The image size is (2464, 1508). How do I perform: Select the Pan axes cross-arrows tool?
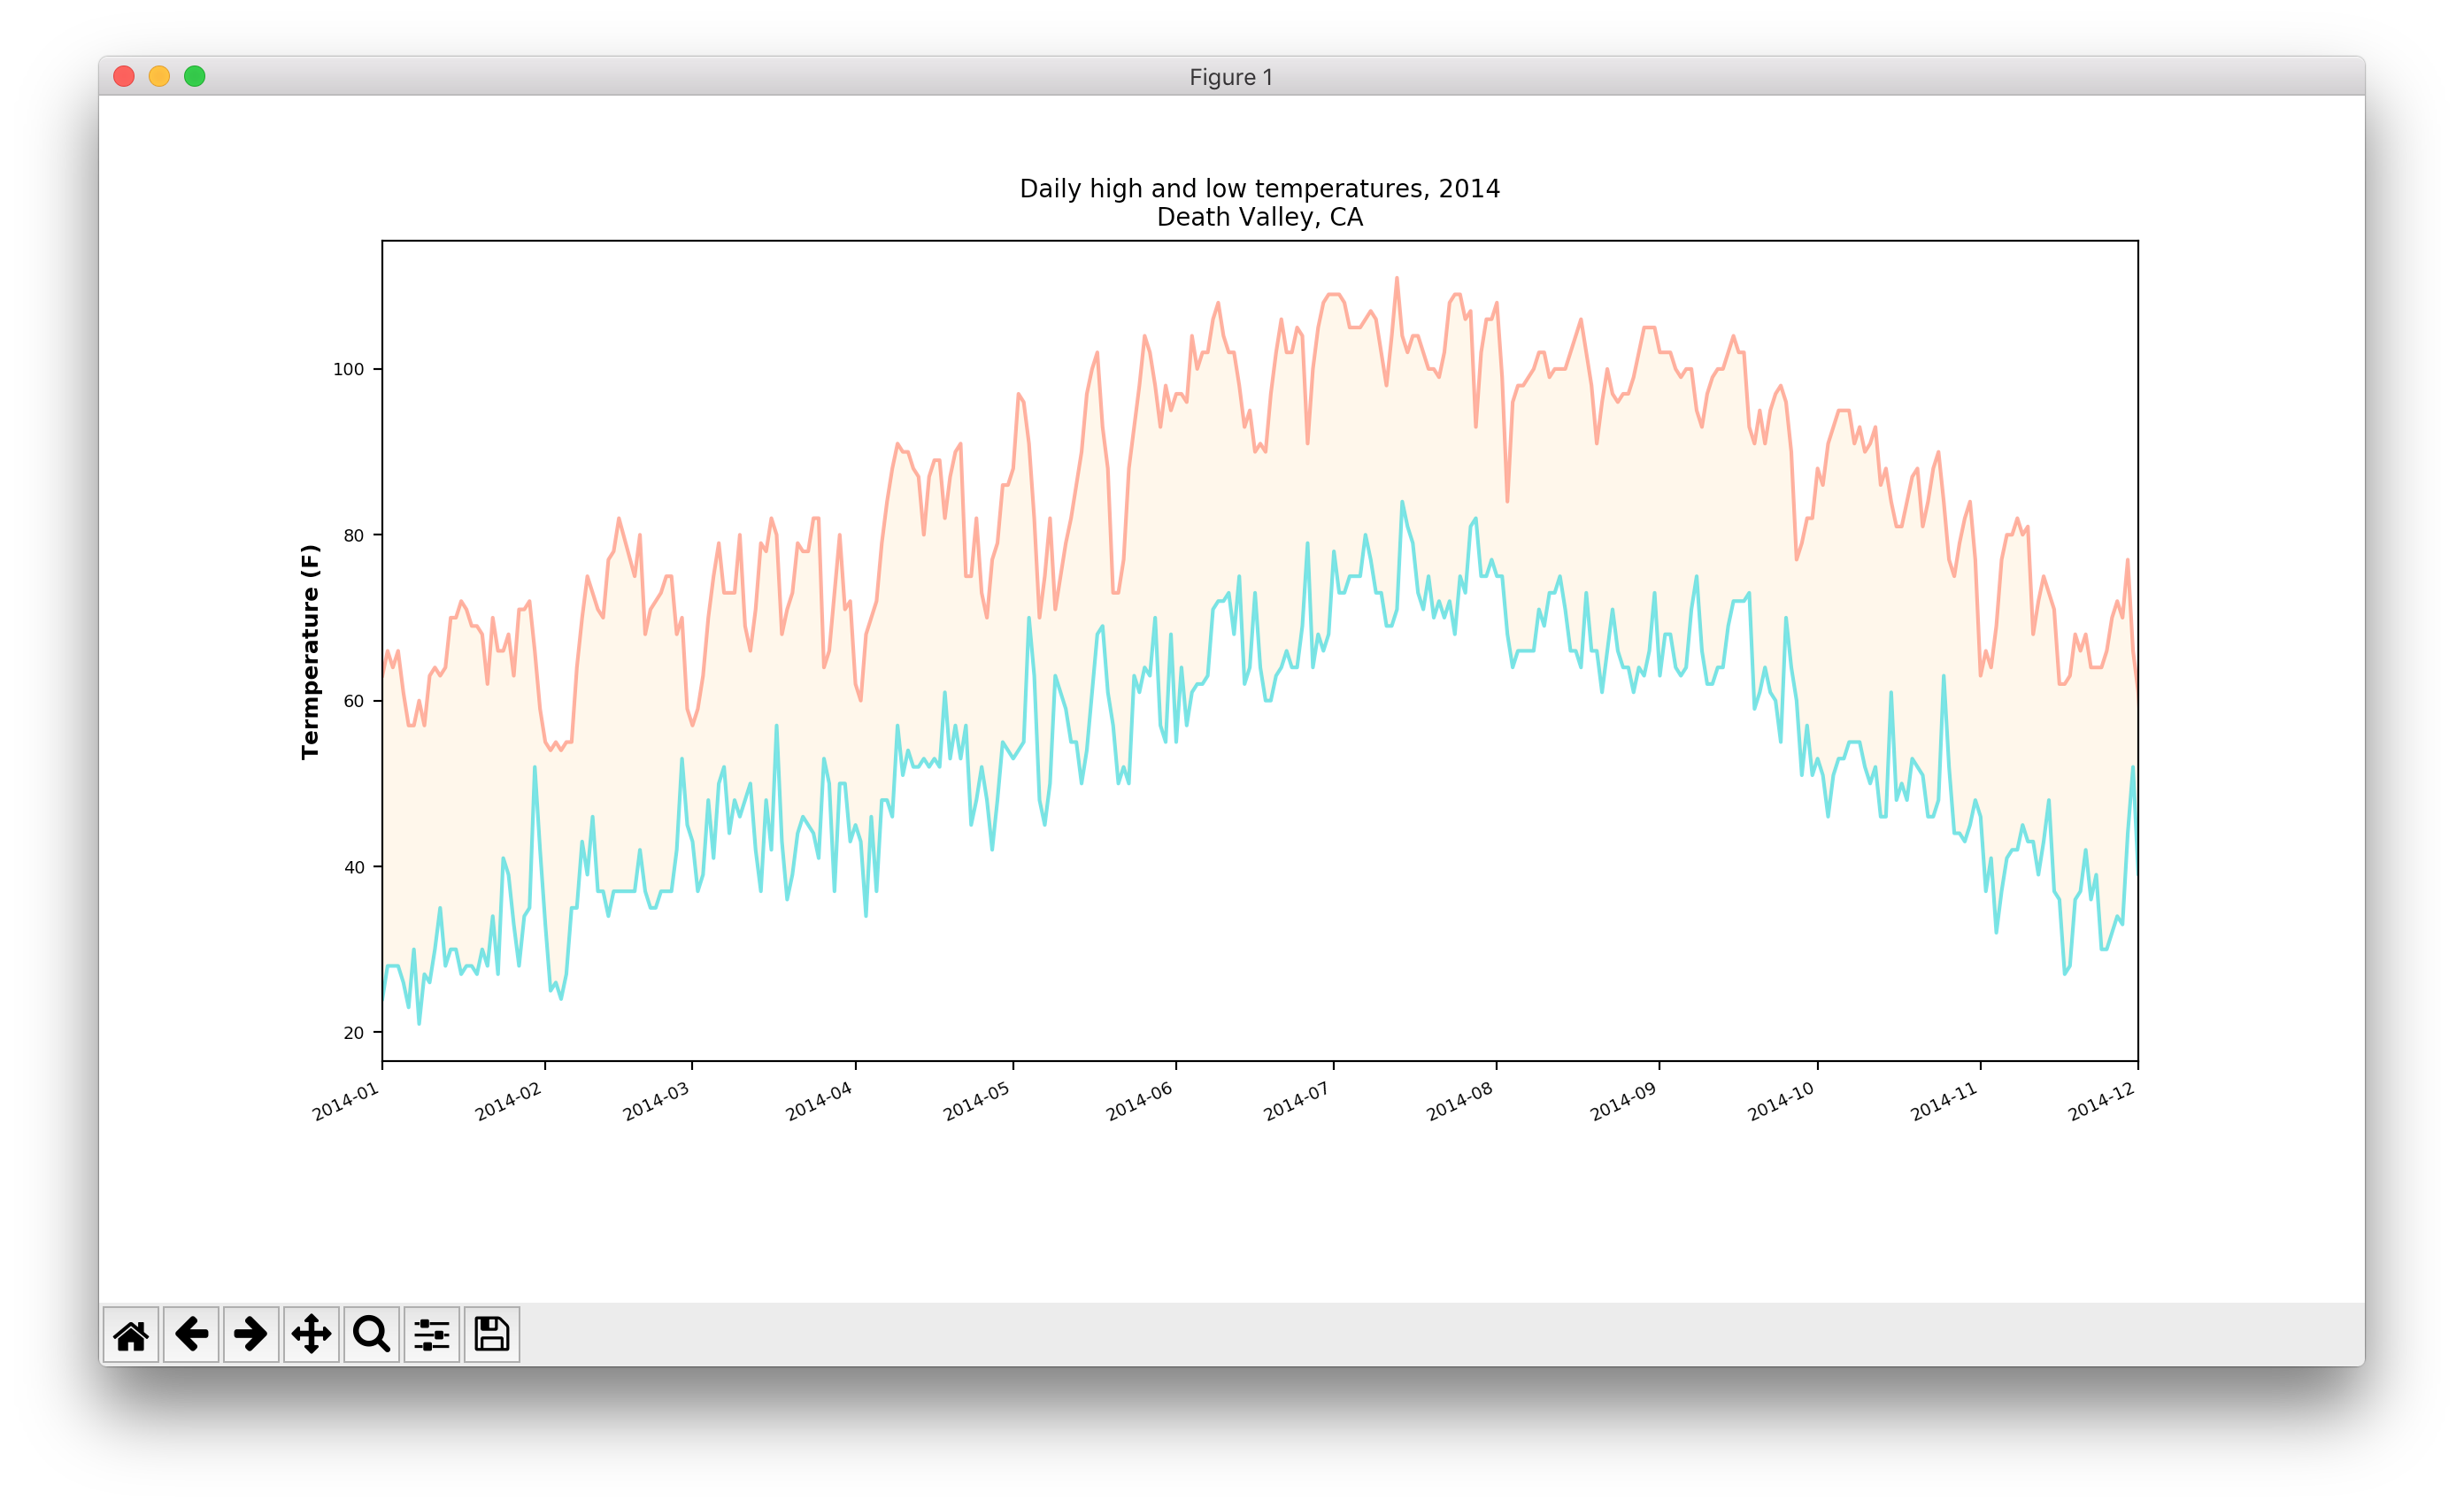(x=311, y=1334)
